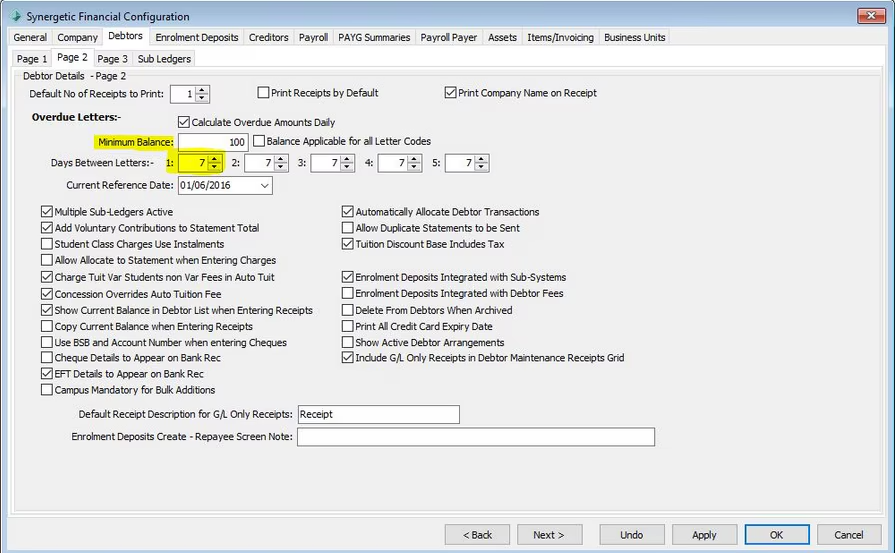The width and height of the screenshot is (895, 553).
Task: Go to the Payroll Payer tab
Action: [x=449, y=38]
